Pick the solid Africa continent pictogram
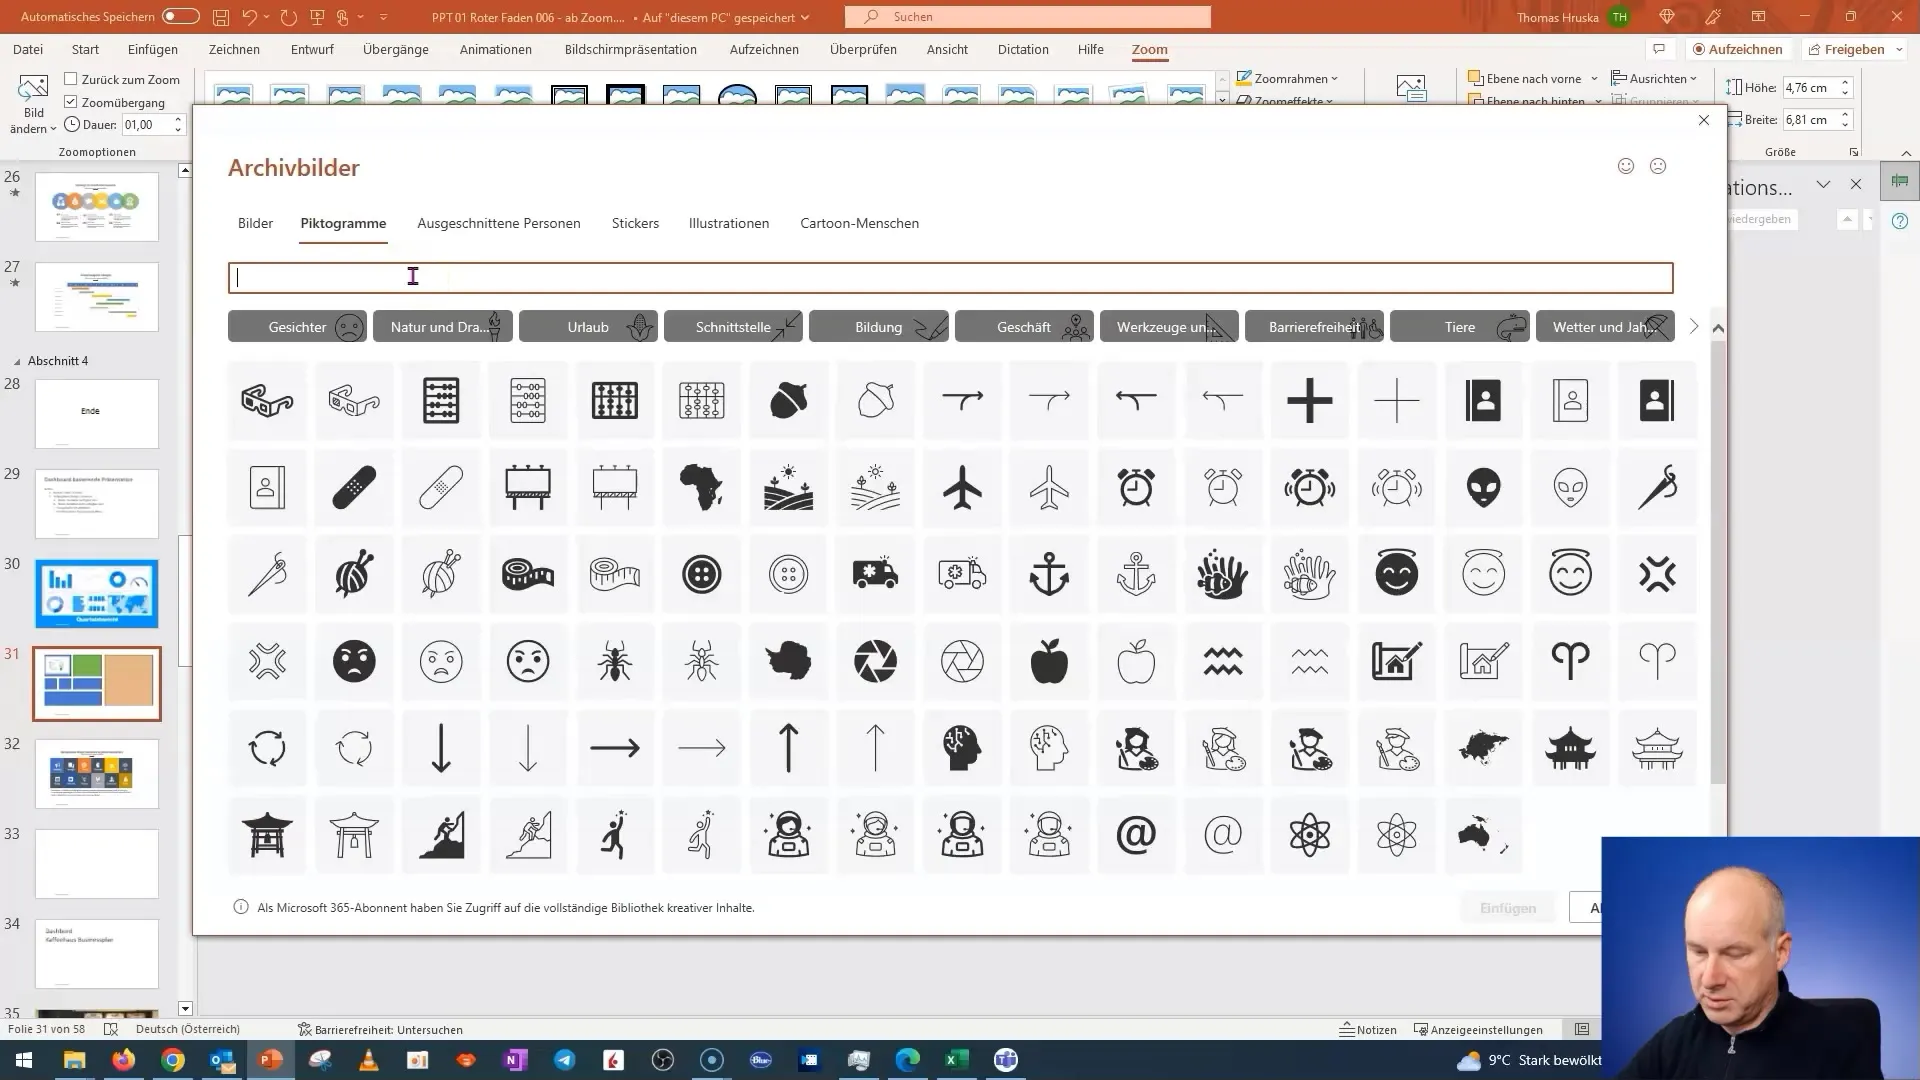 702,488
